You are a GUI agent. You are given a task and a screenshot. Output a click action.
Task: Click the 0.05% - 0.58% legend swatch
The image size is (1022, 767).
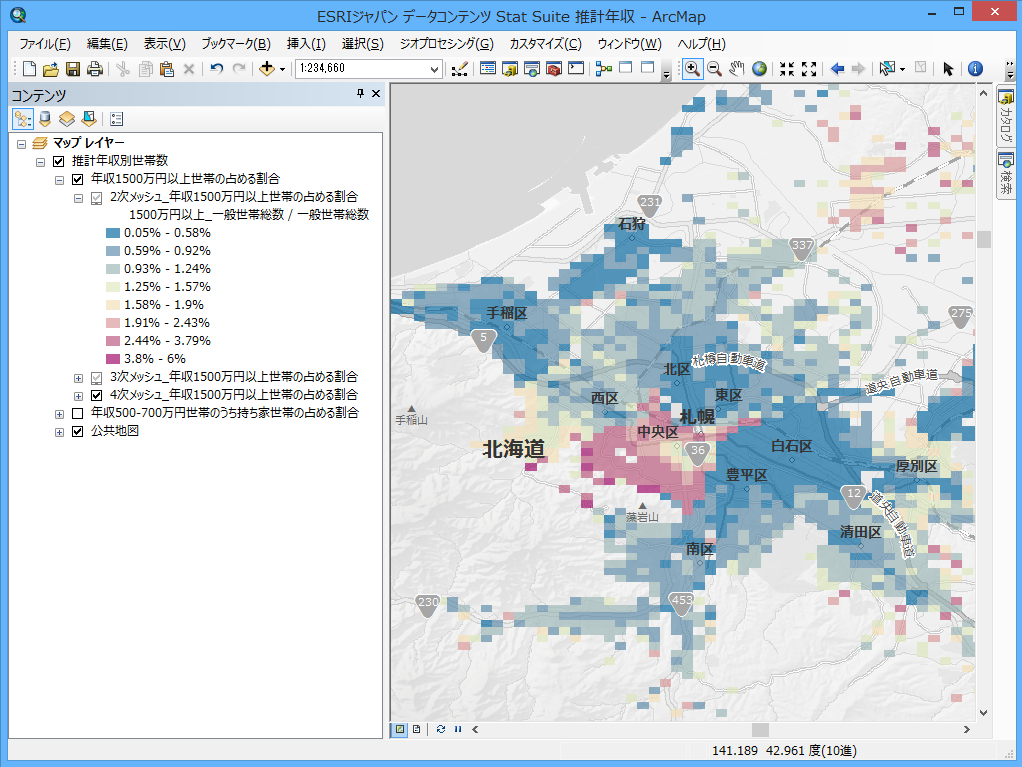tap(113, 233)
